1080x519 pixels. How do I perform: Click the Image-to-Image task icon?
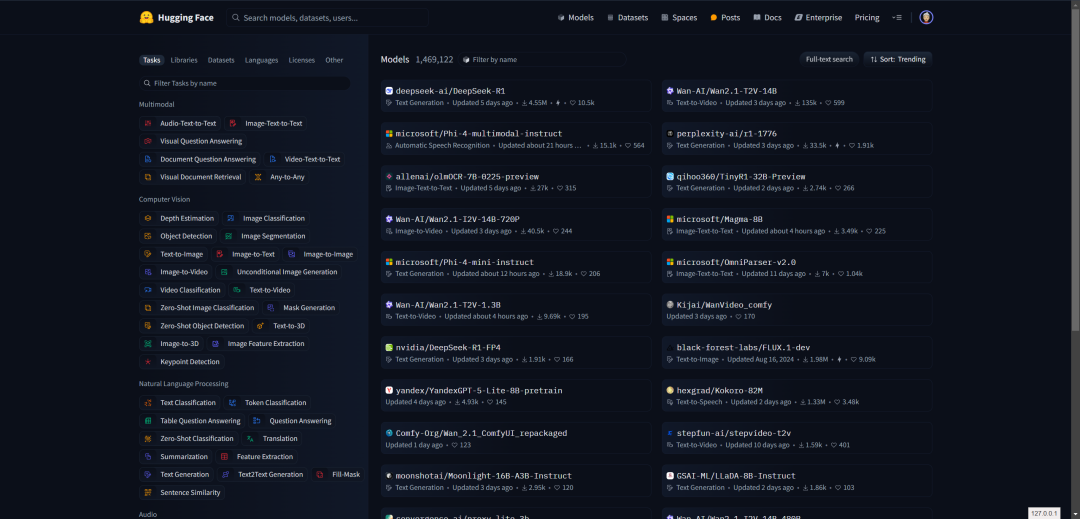pyautogui.click(x=291, y=254)
